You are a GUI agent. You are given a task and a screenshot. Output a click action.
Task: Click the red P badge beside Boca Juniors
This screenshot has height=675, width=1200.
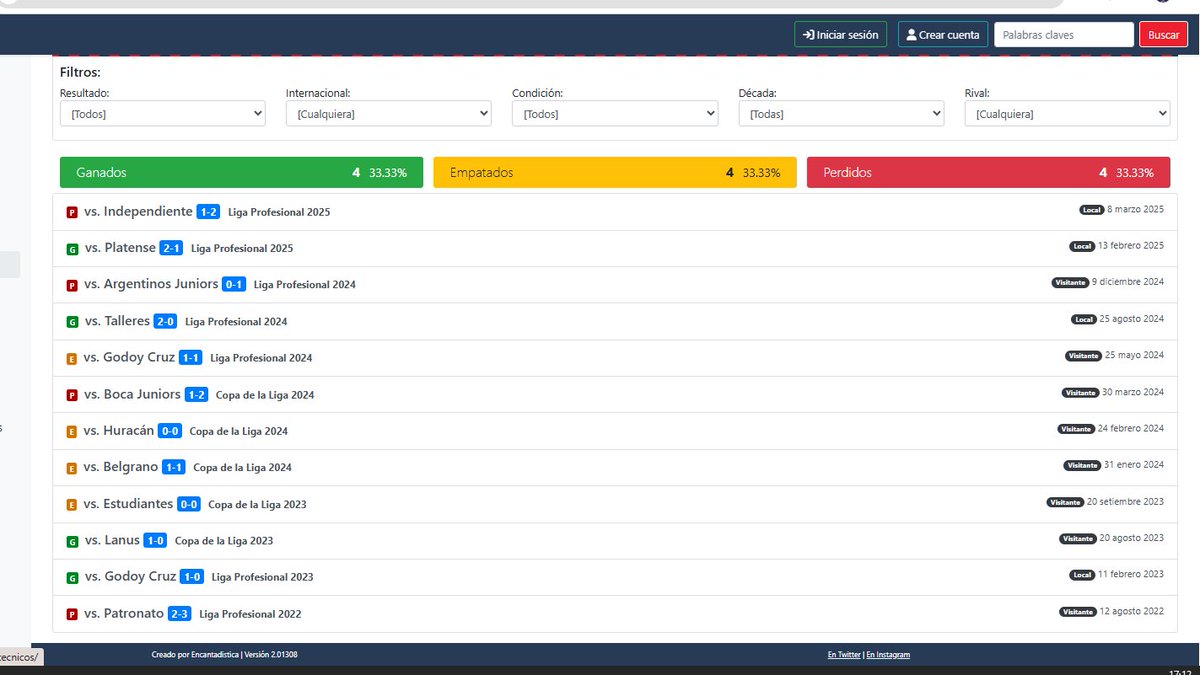pyautogui.click(x=72, y=395)
